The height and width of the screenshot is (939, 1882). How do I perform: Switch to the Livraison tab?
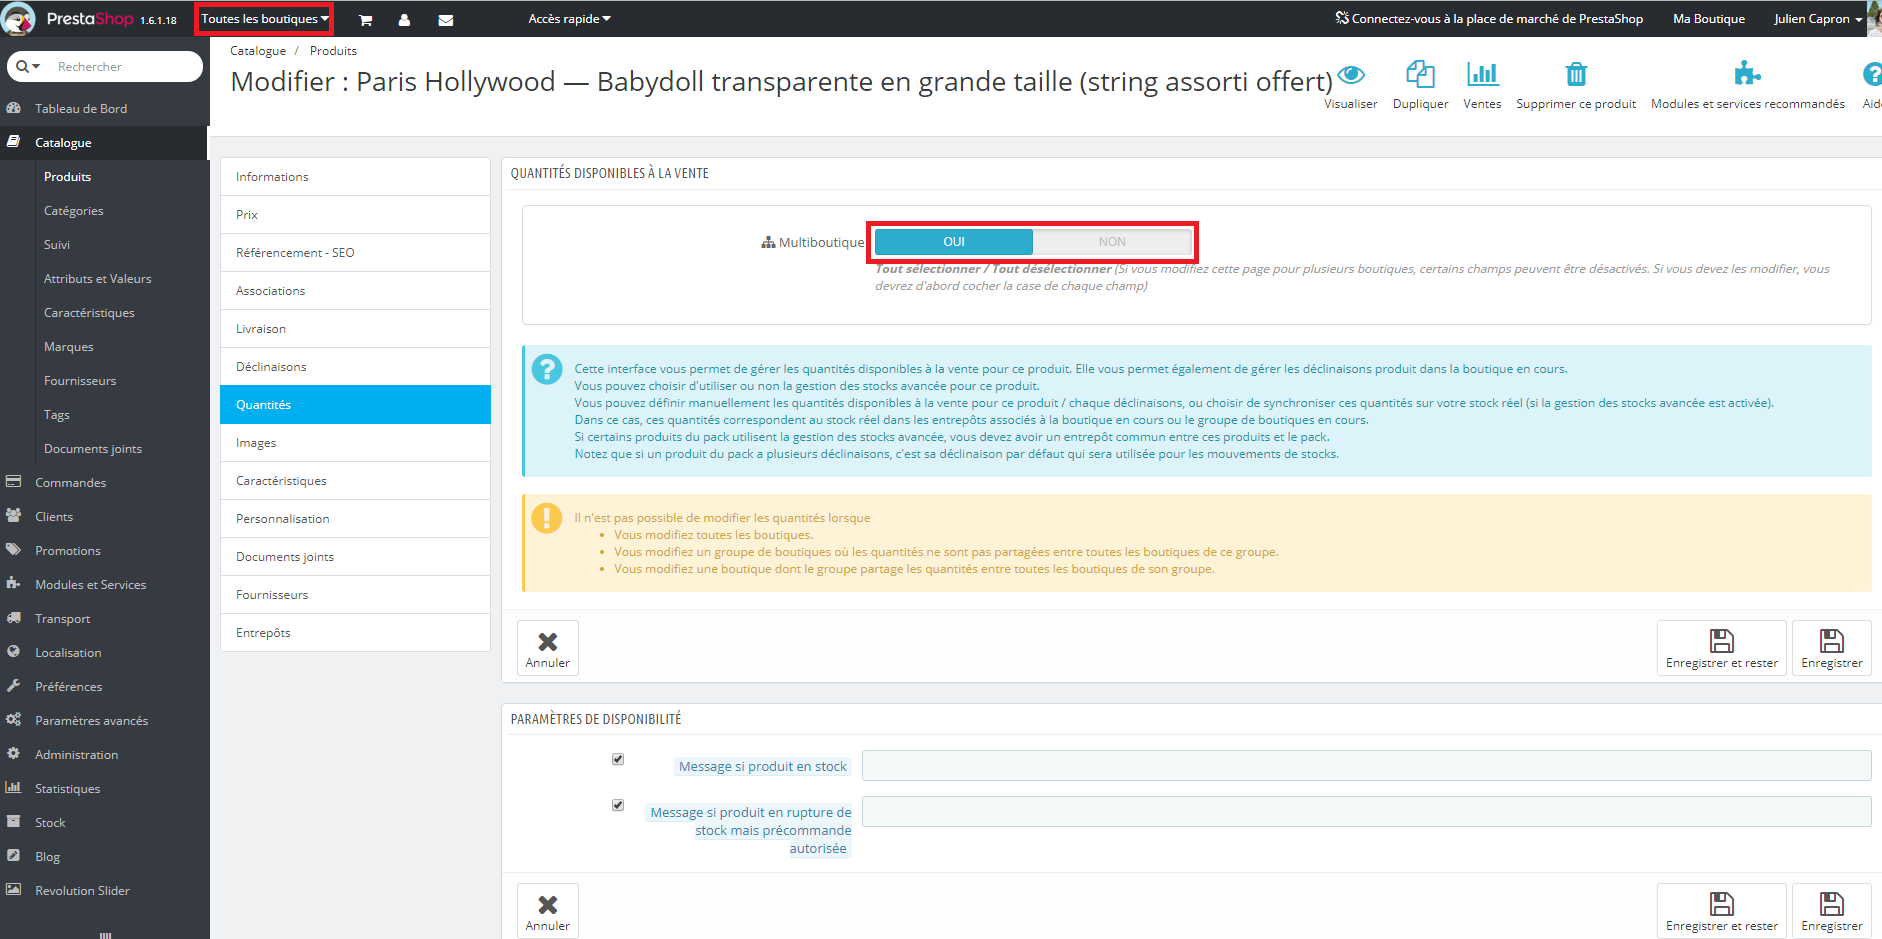(x=355, y=329)
